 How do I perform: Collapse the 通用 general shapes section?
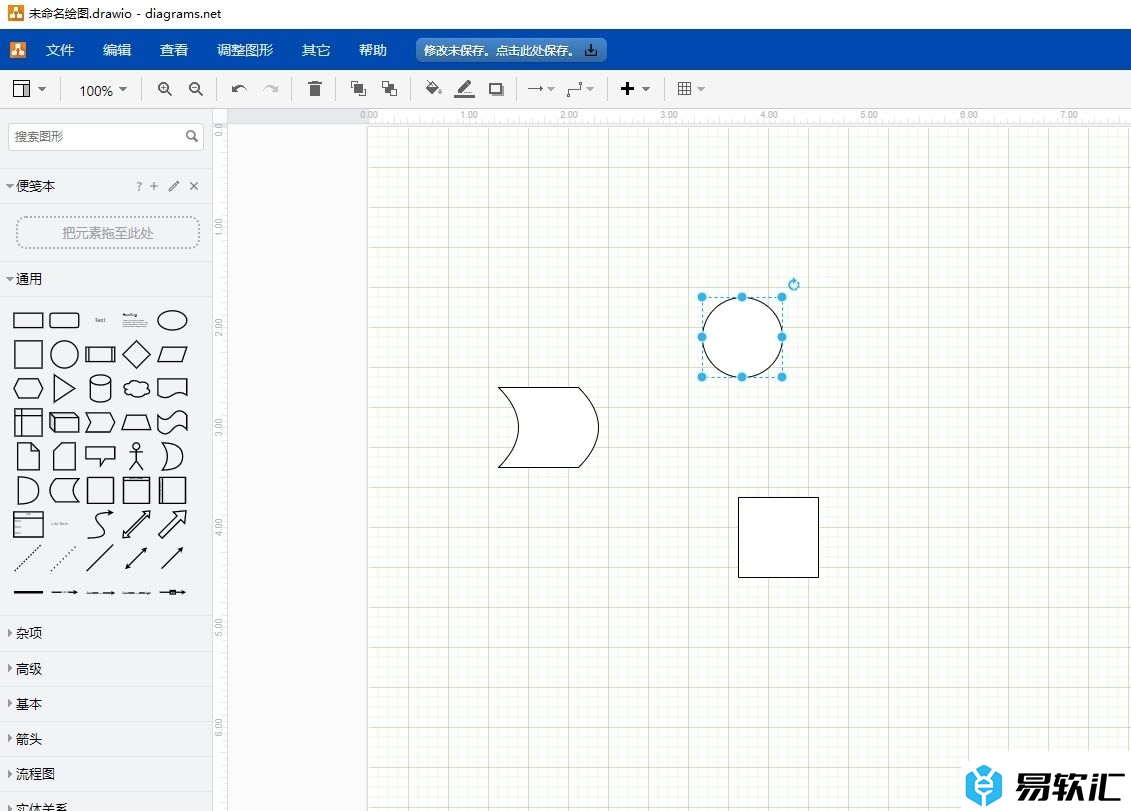(x=25, y=279)
